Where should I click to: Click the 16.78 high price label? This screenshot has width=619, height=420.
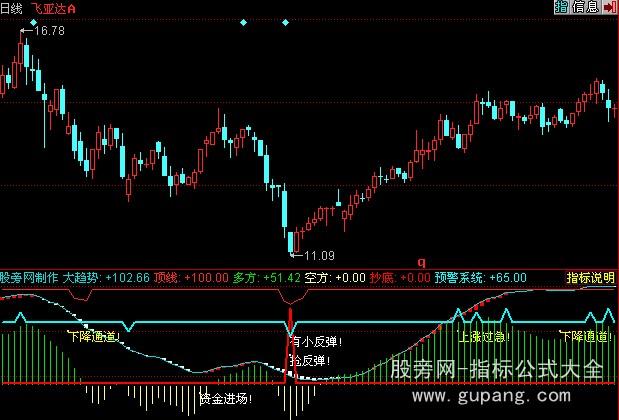[x=49, y=31]
